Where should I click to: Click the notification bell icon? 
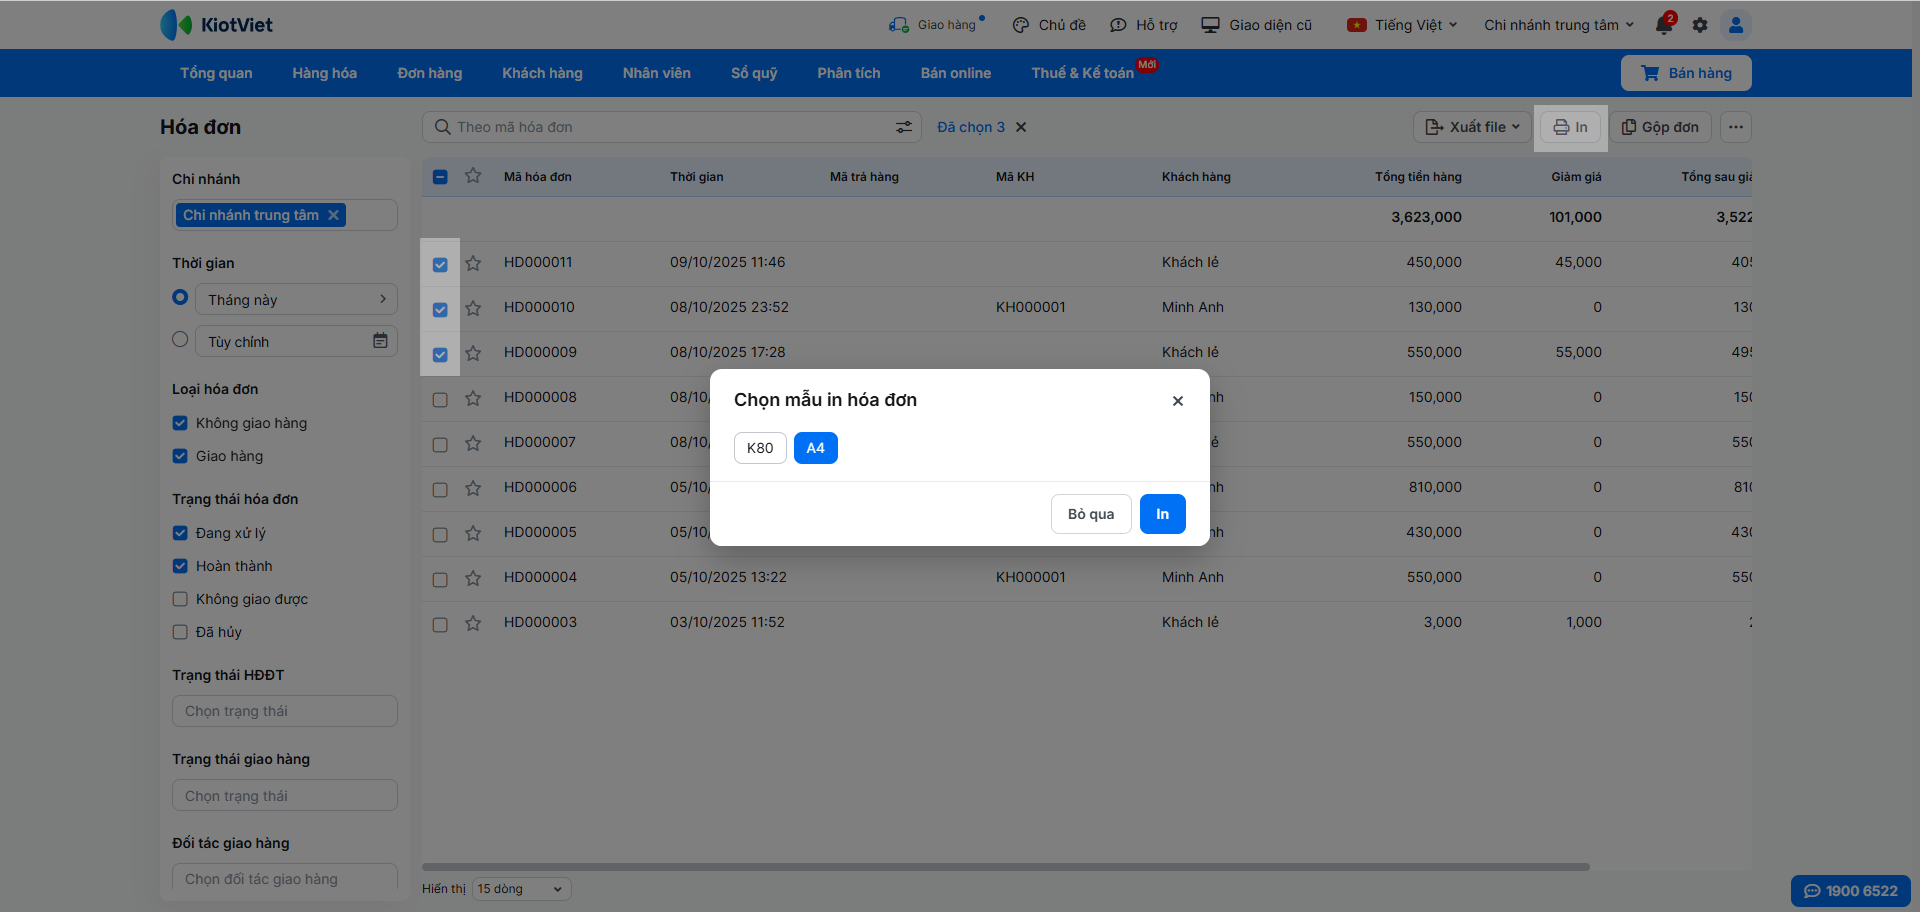[1664, 25]
